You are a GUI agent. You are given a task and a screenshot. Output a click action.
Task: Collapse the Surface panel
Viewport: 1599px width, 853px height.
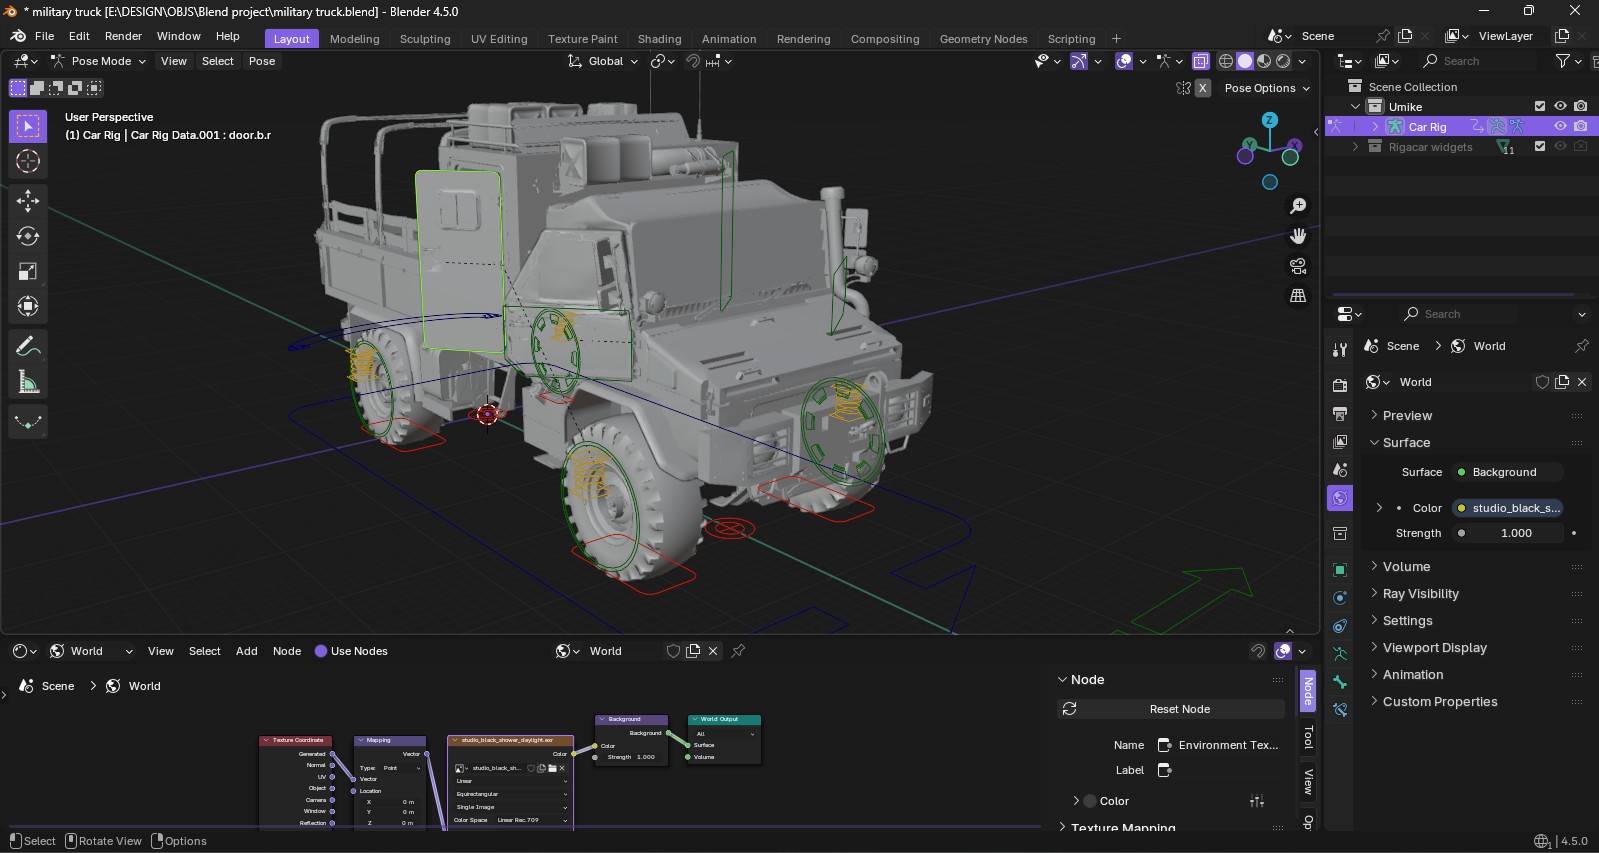(1406, 442)
